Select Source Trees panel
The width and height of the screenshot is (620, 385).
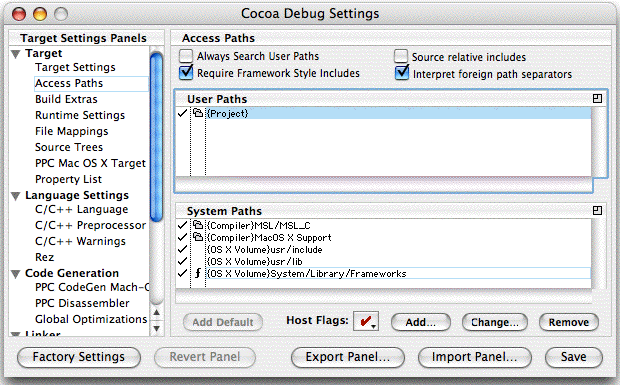[x=69, y=147]
